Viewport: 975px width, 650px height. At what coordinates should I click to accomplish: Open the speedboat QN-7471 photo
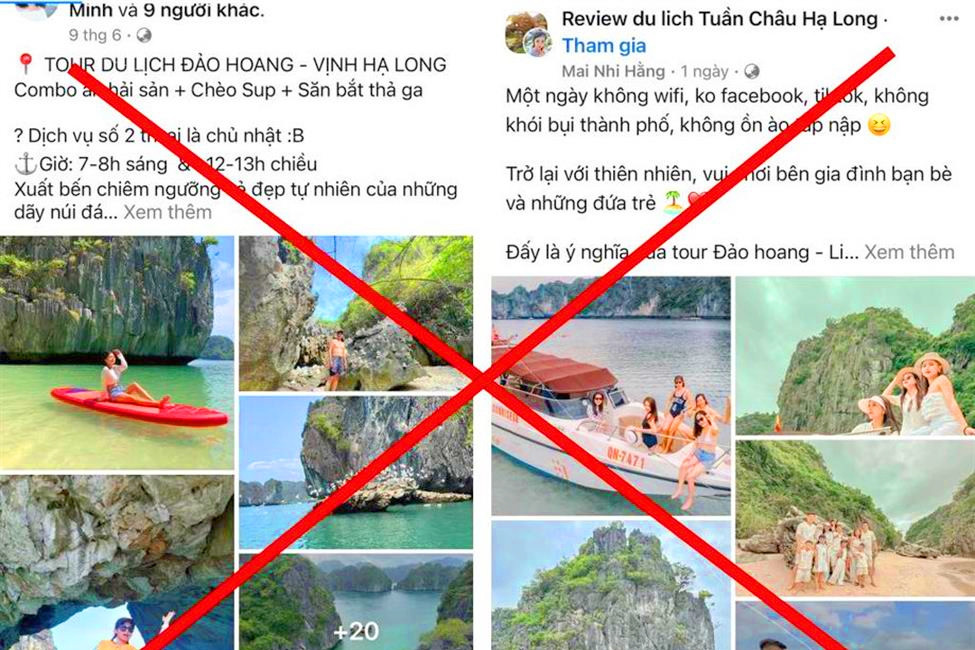pyautogui.click(x=611, y=396)
